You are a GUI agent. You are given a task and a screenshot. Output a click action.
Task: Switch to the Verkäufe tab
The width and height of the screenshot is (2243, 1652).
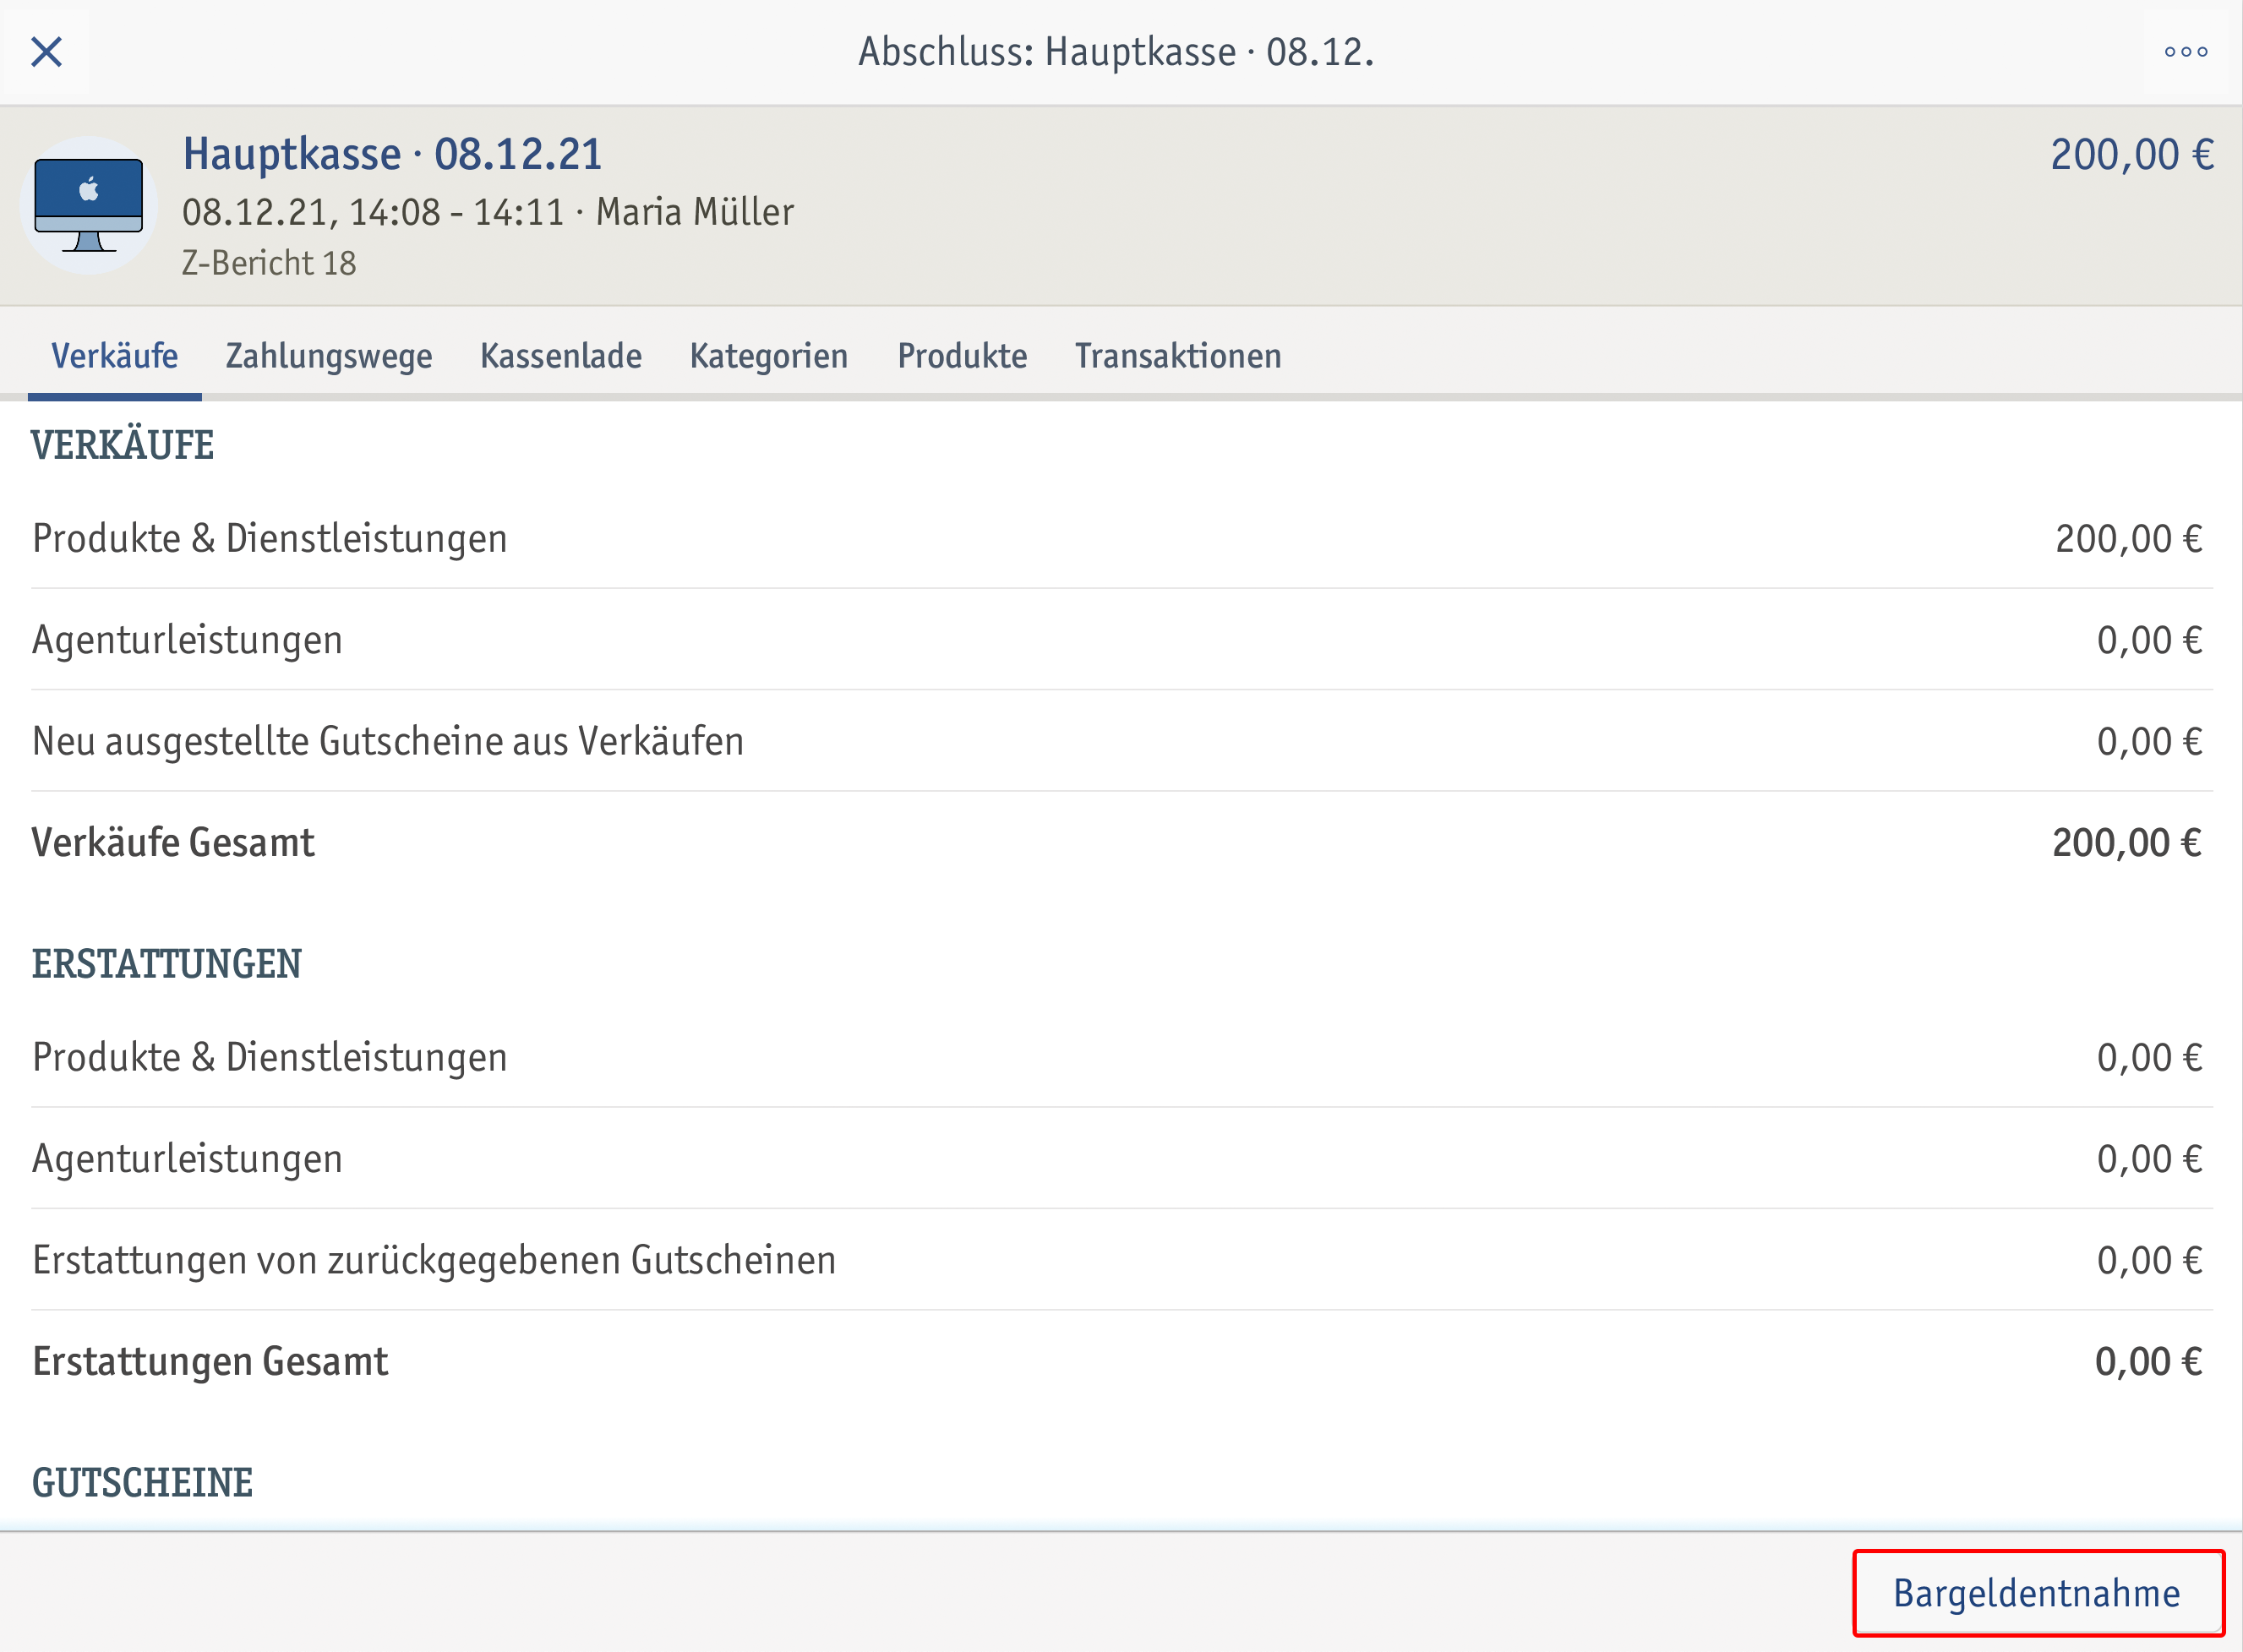(114, 356)
